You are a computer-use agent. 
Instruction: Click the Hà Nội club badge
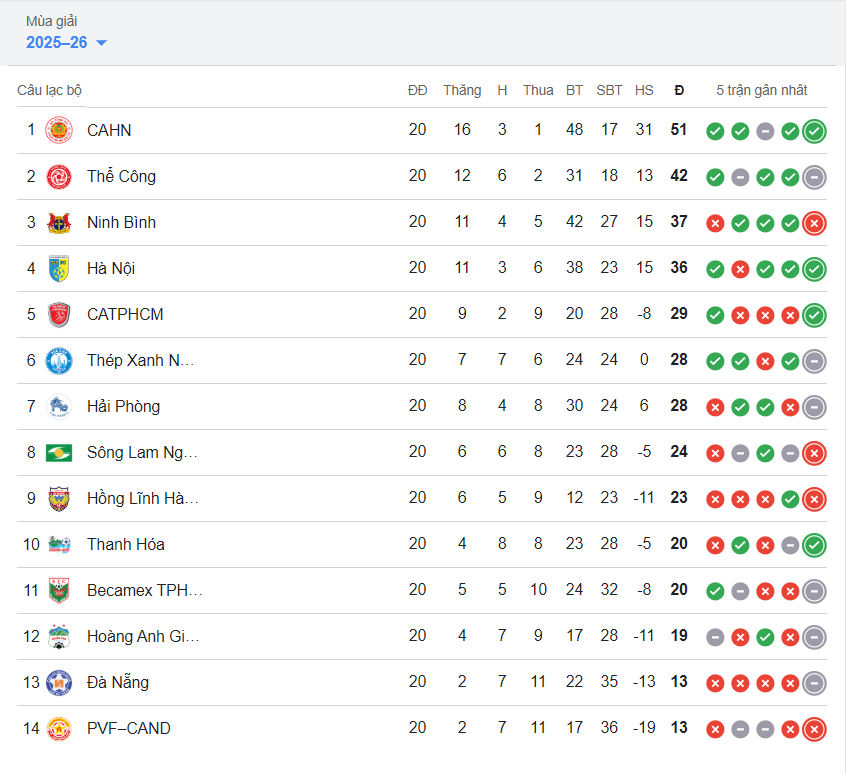59,268
